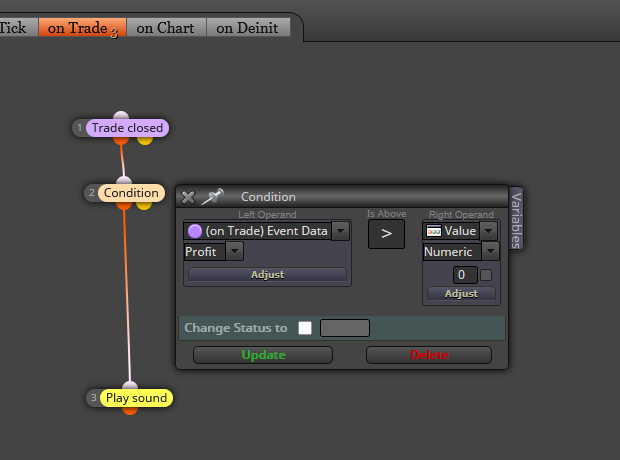
Task: Click the Is Above operator button
Action: pos(386,234)
